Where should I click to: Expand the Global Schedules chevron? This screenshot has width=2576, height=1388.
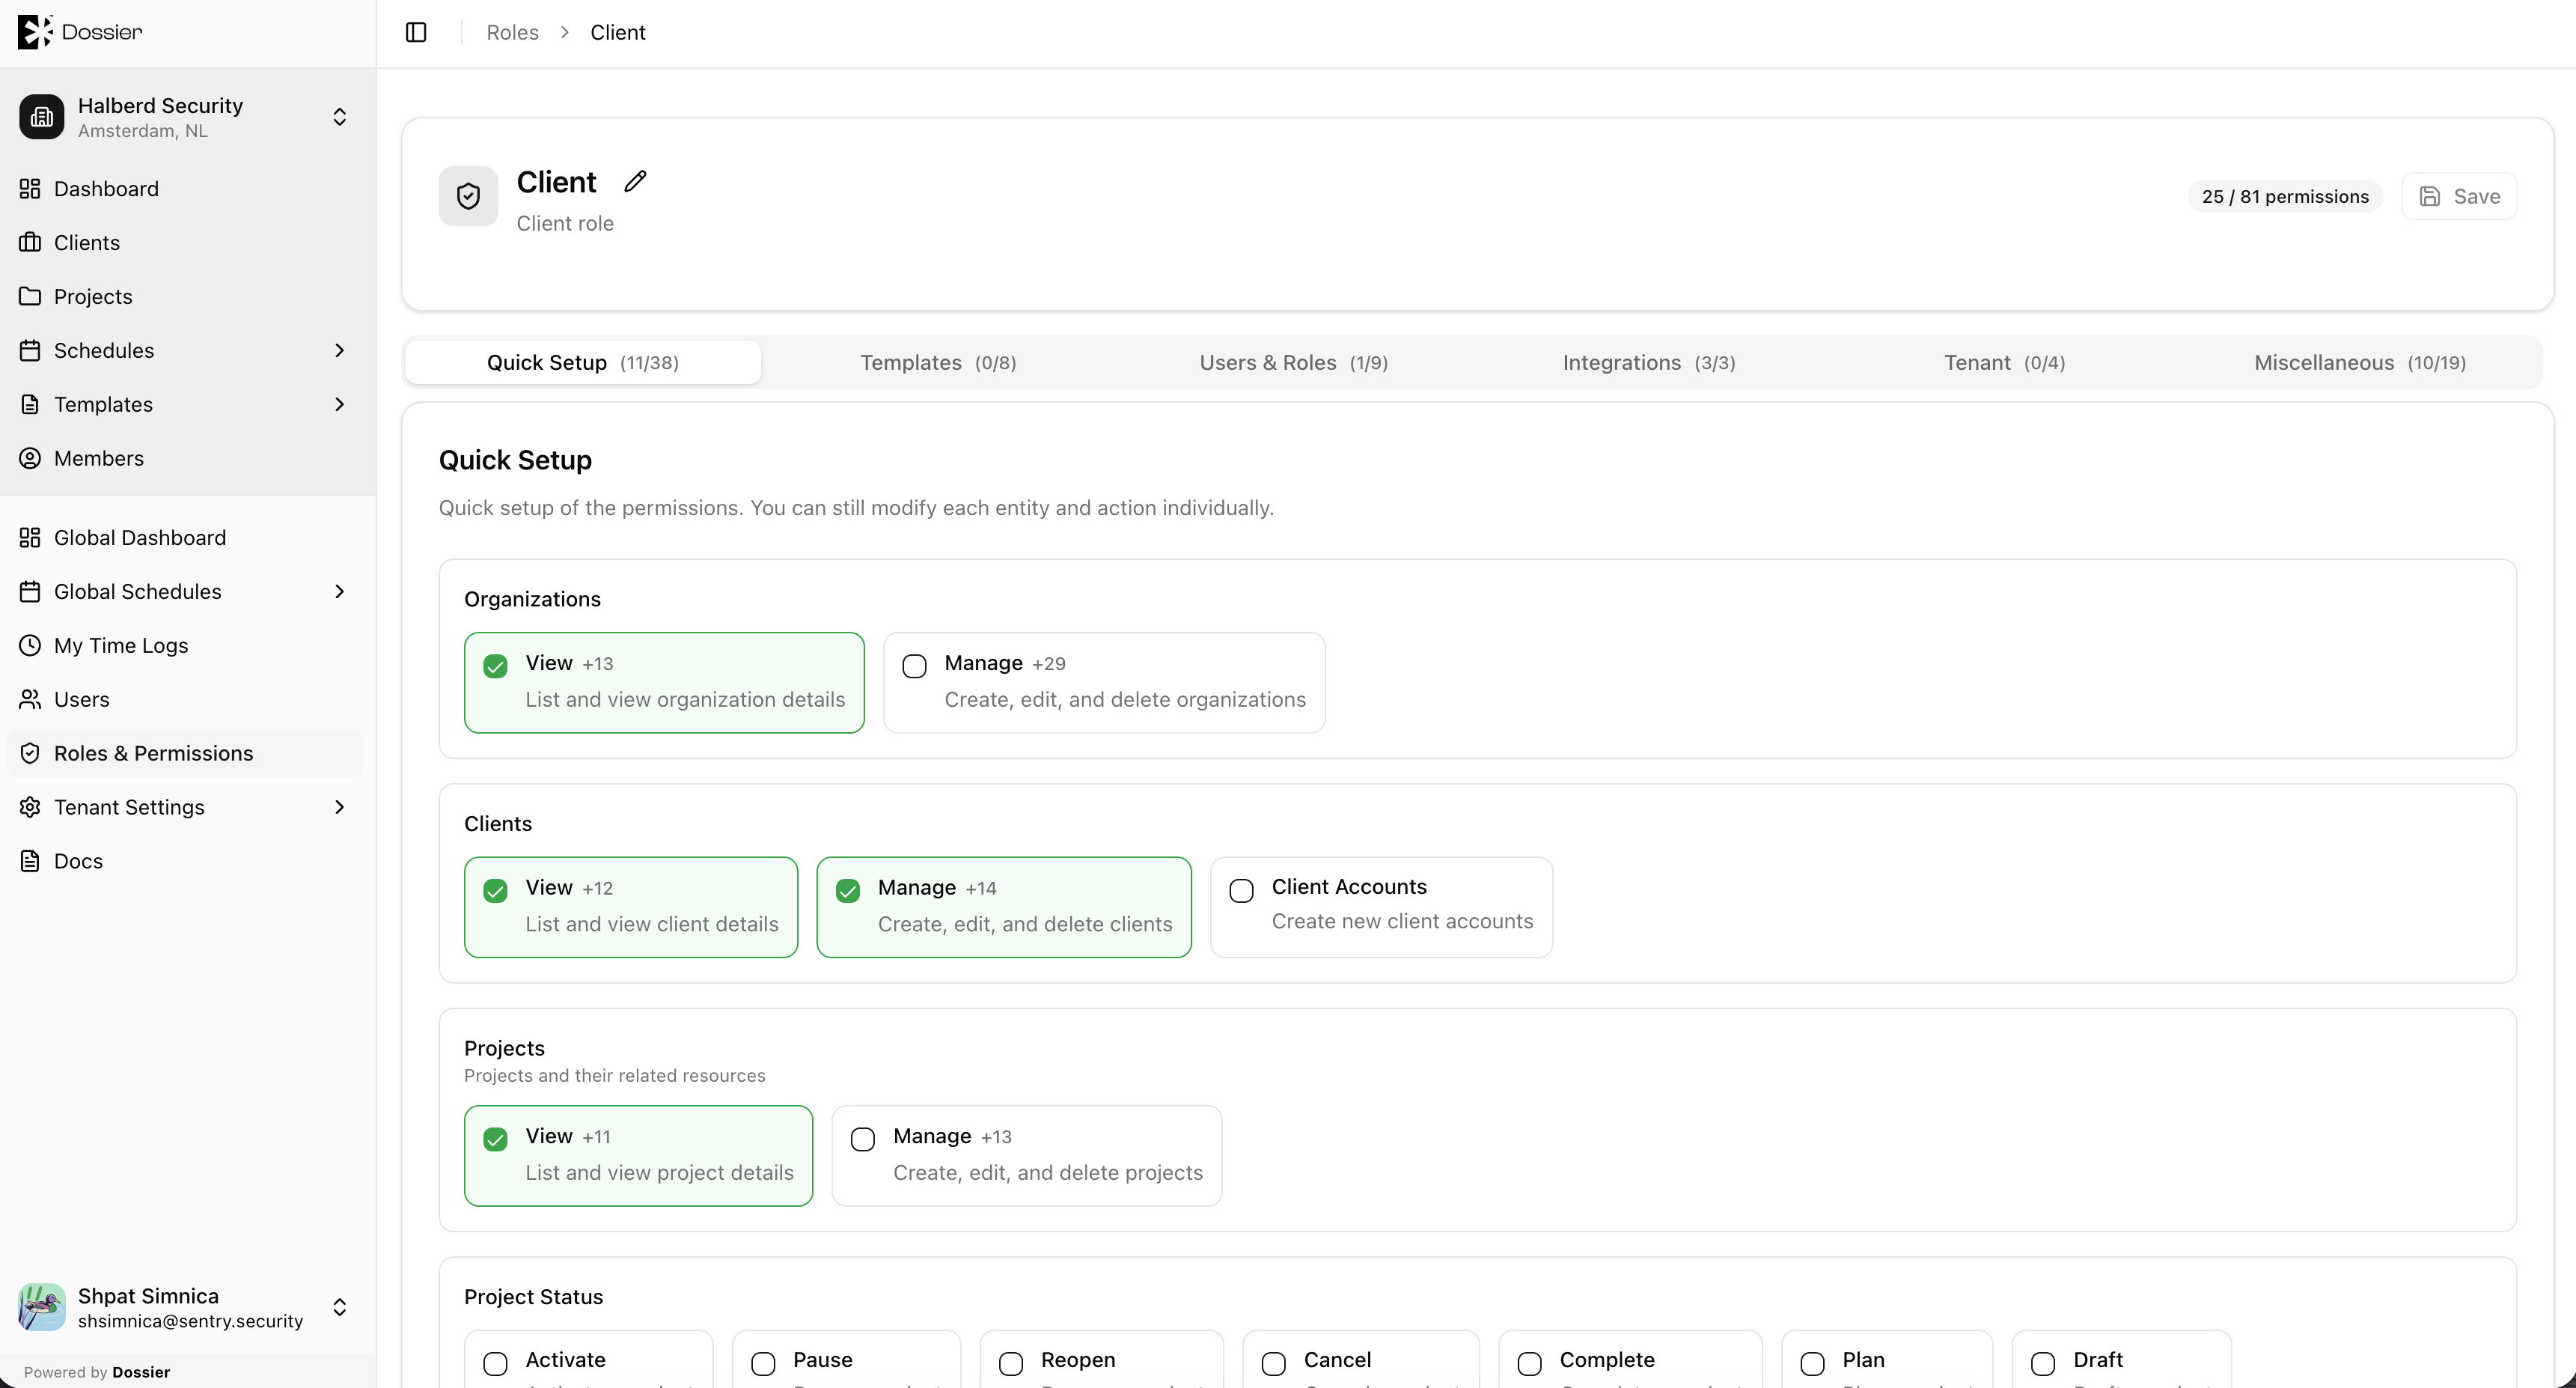pyautogui.click(x=340, y=592)
